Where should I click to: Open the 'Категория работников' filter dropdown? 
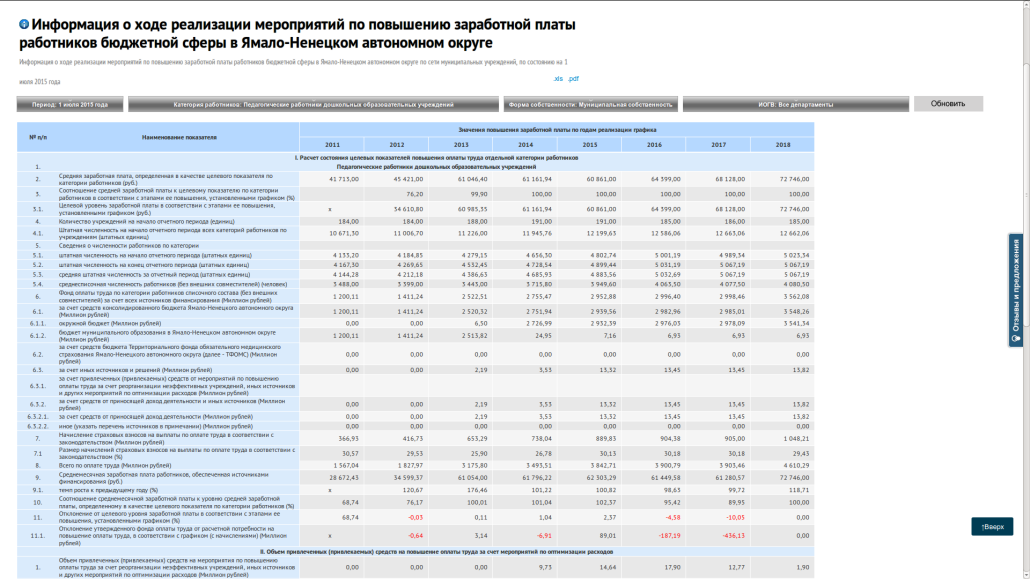click(x=313, y=104)
